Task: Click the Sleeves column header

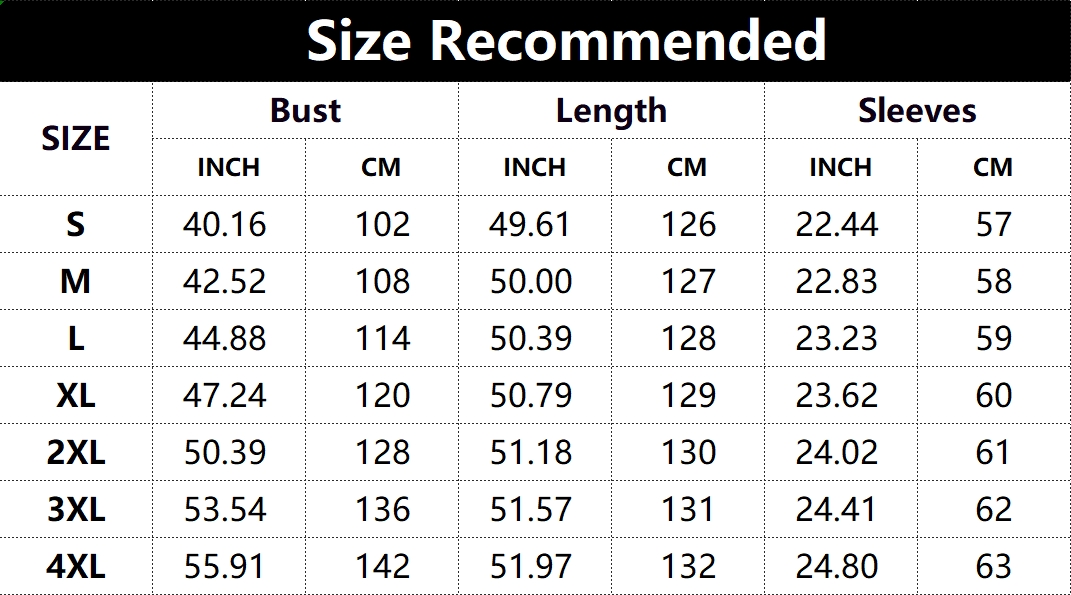Action: [x=917, y=110]
